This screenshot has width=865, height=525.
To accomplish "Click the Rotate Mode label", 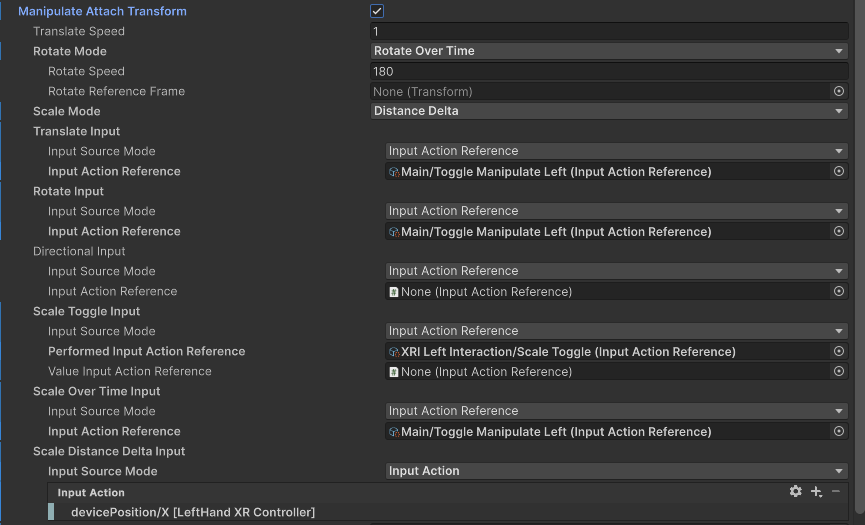I will [70, 51].
